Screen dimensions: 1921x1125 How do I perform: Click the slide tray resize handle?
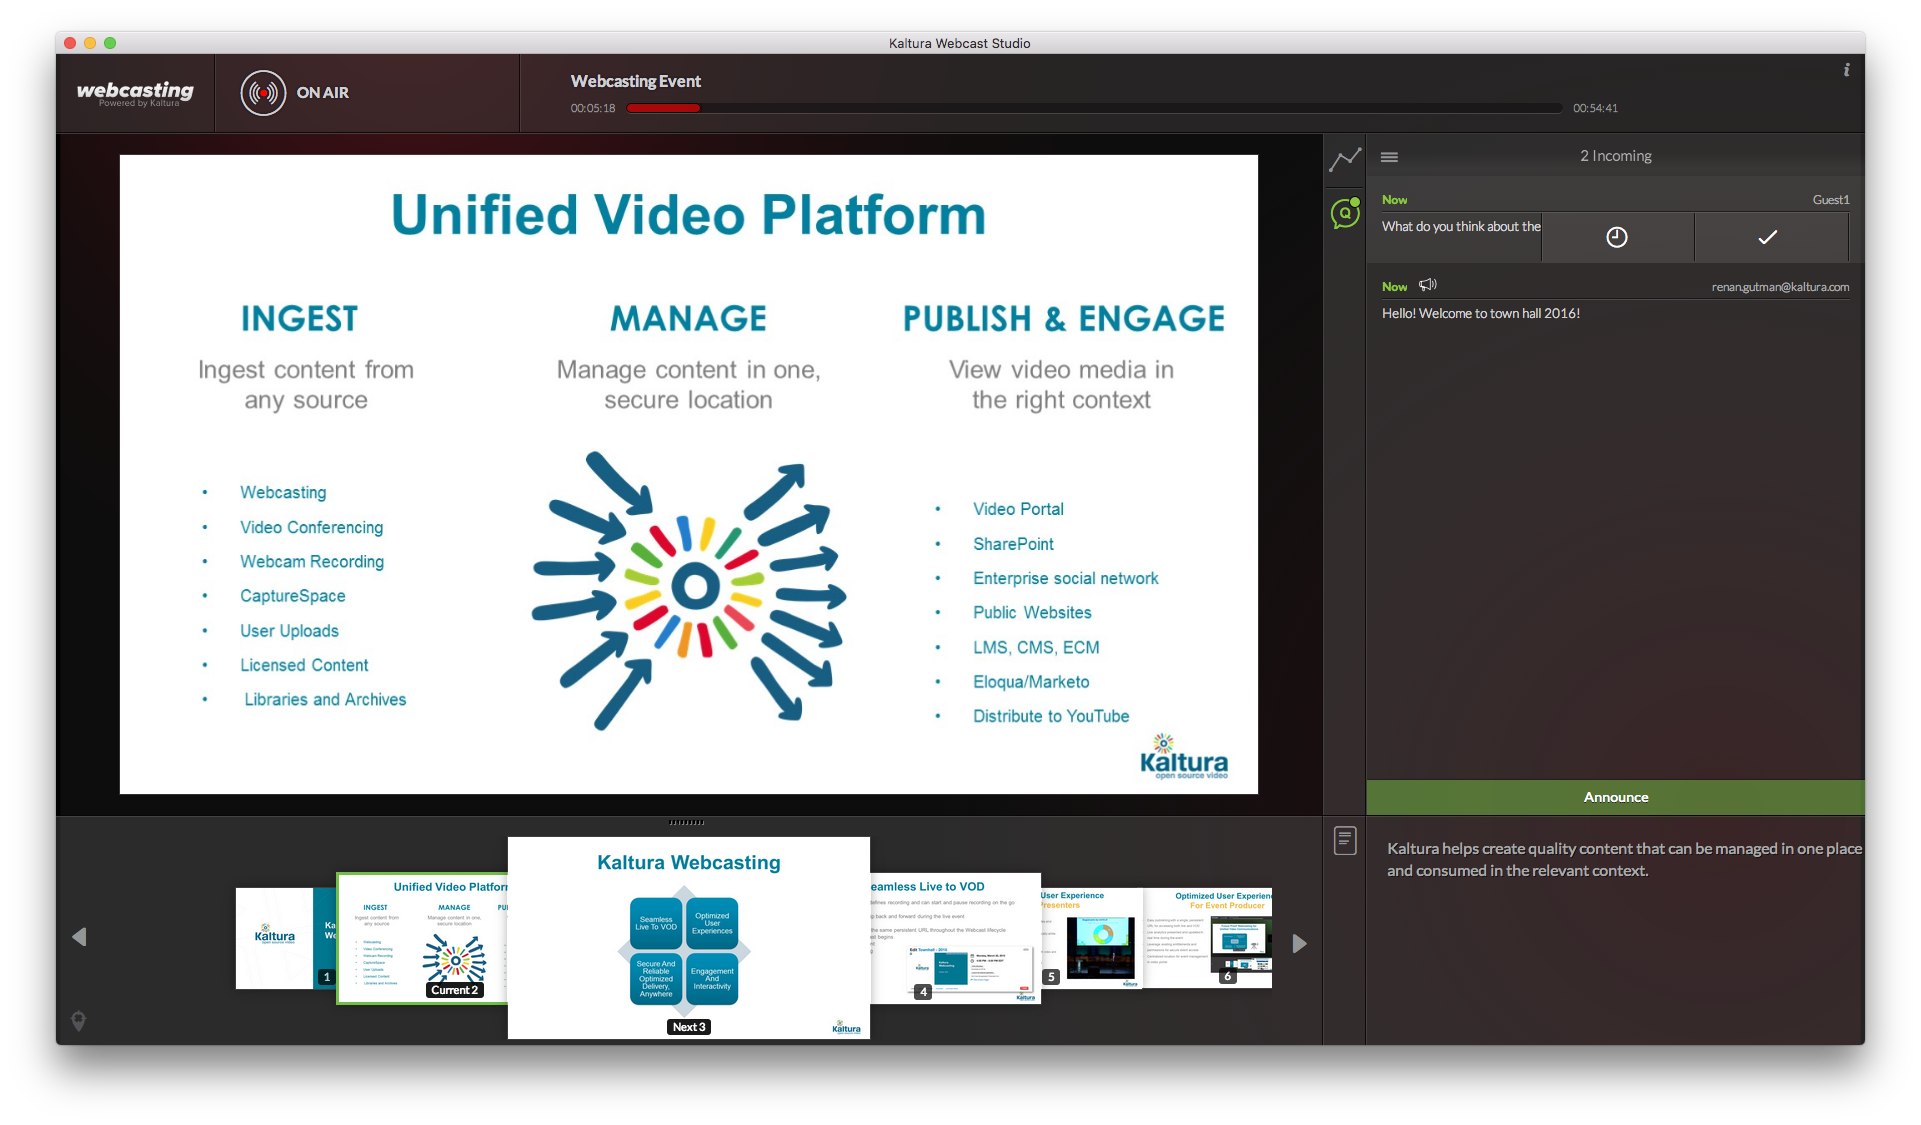pos(687,822)
